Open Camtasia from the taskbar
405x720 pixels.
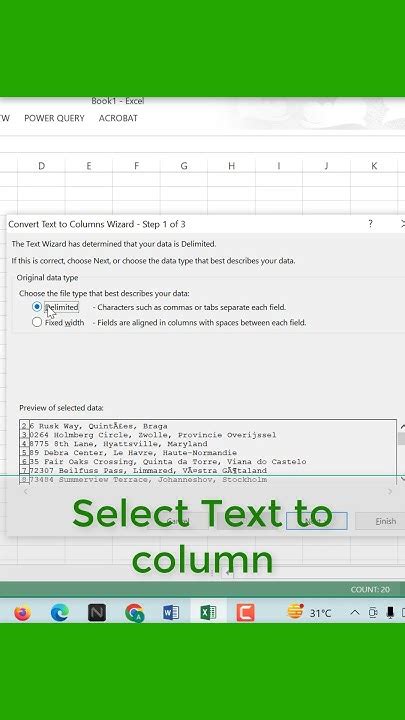pyautogui.click(x=245, y=613)
